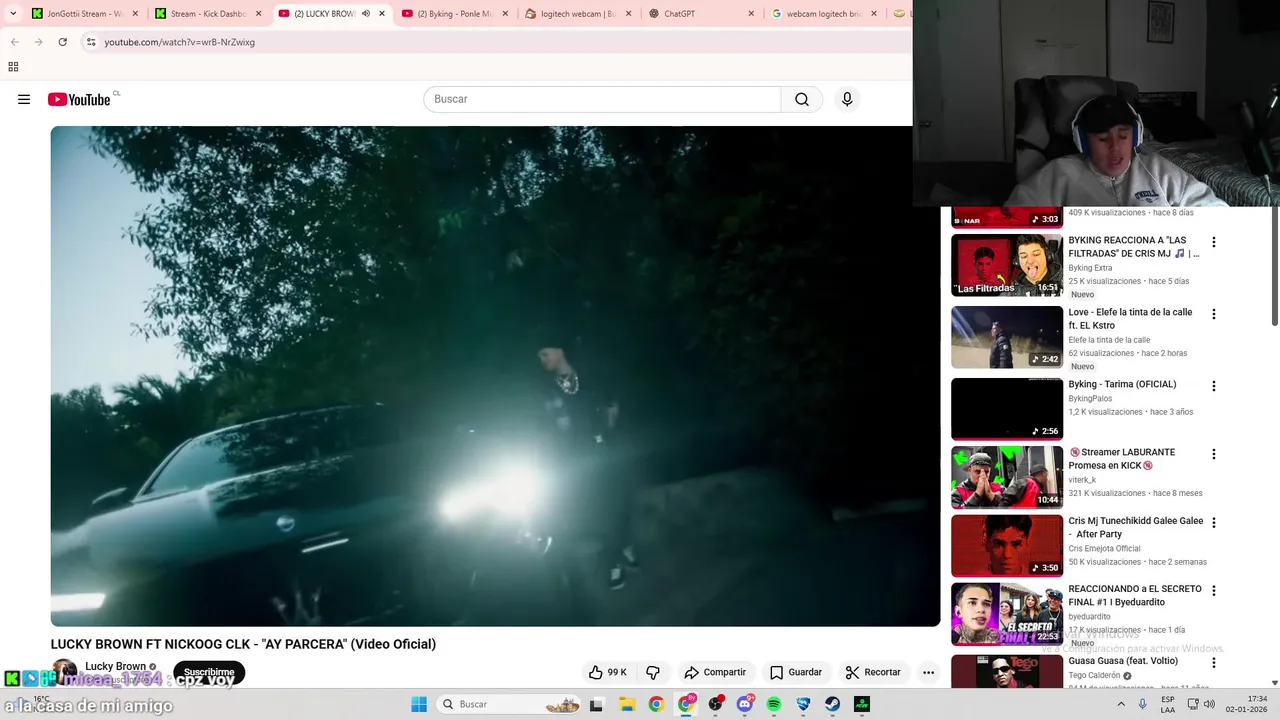Subscribe with the Suscribirme button
Viewport: 1280px width, 720px height.
point(209,672)
